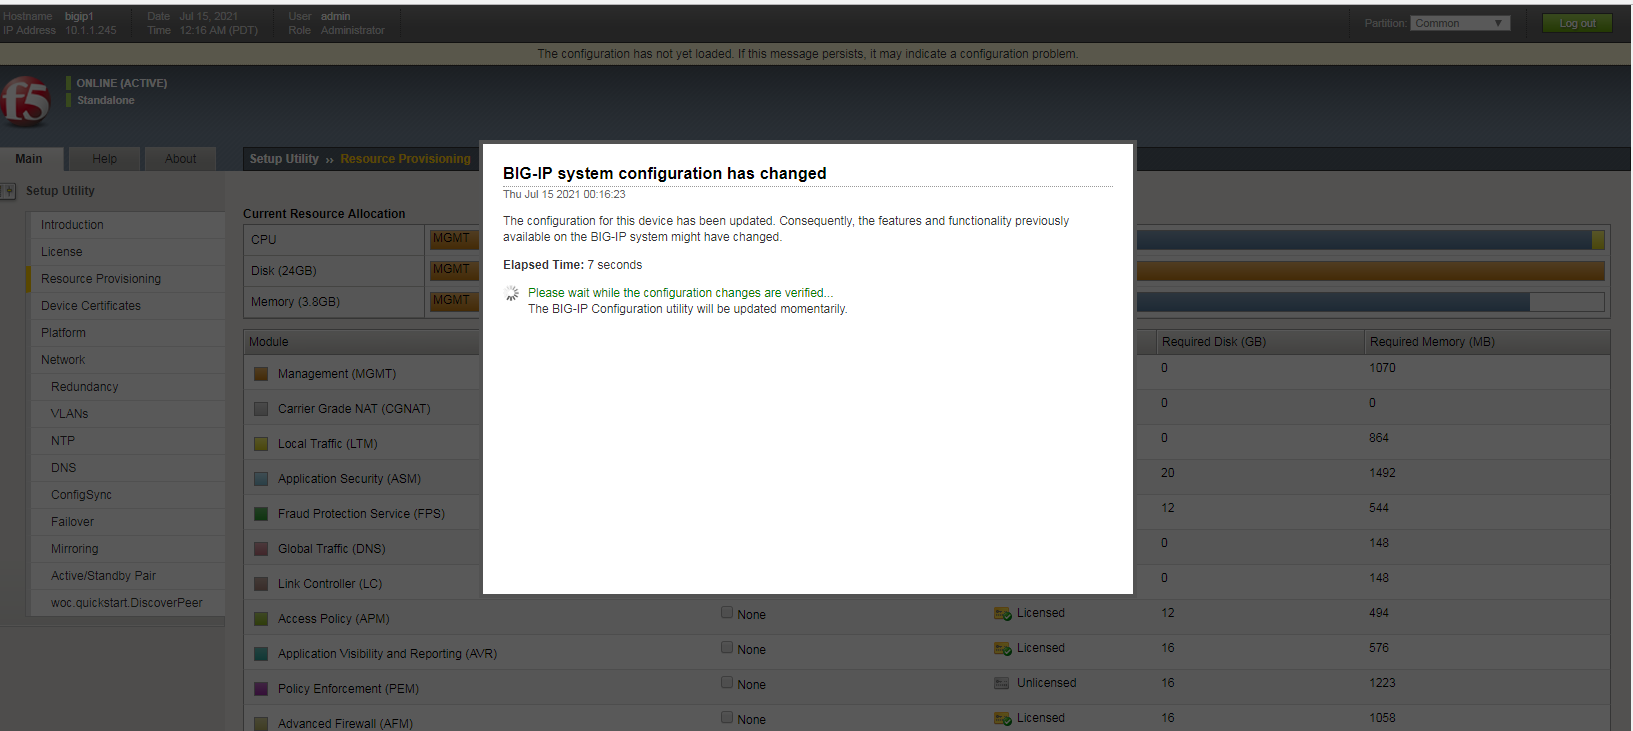The width and height of the screenshot is (1633, 731).
Task: Click the ONLINE (ACTIVE) status text
Action: 122,83
